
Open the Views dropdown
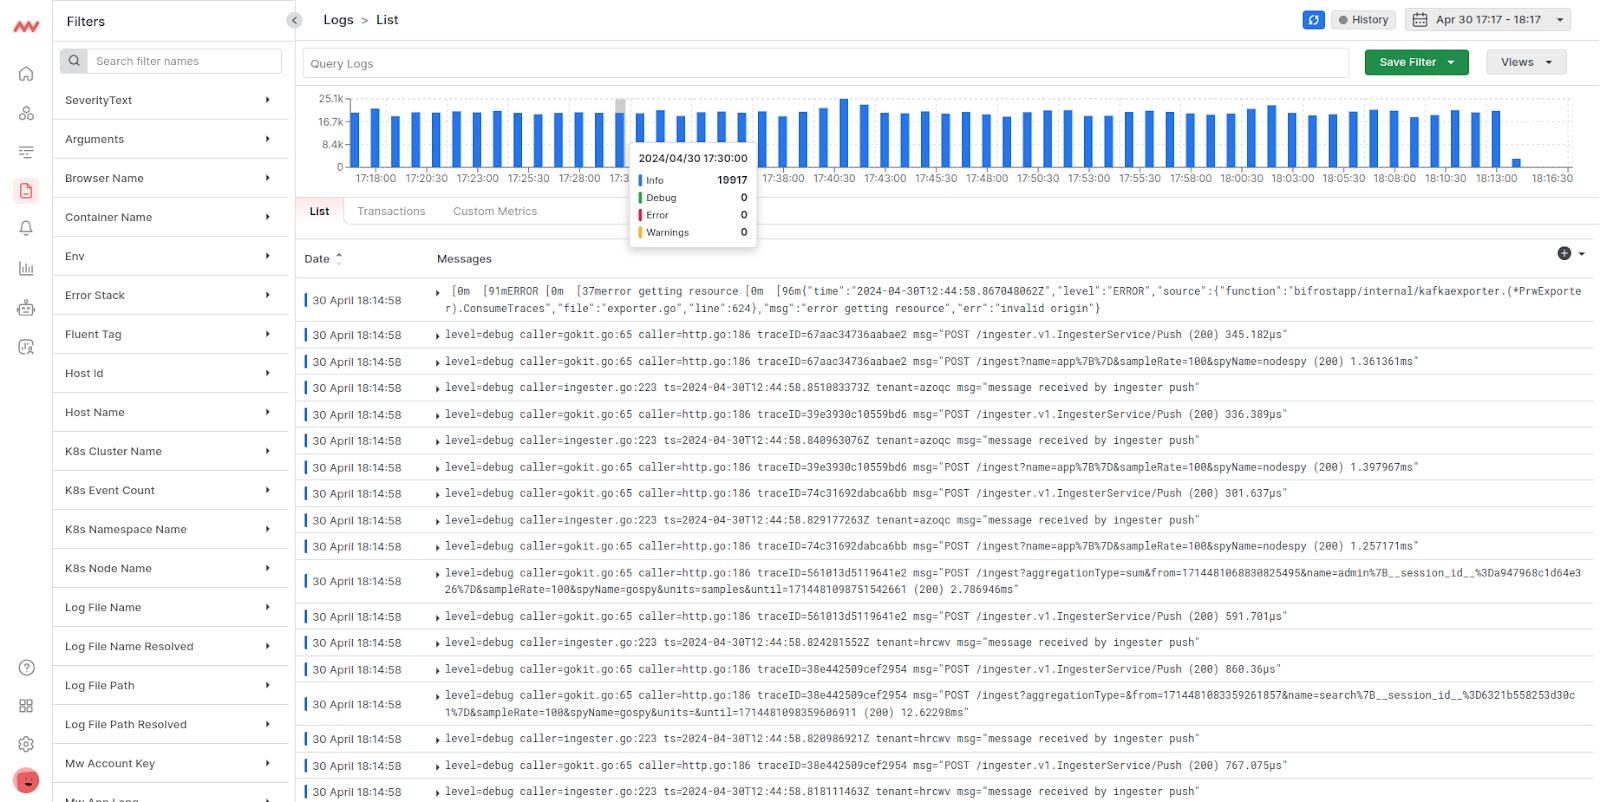pyautogui.click(x=1526, y=62)
